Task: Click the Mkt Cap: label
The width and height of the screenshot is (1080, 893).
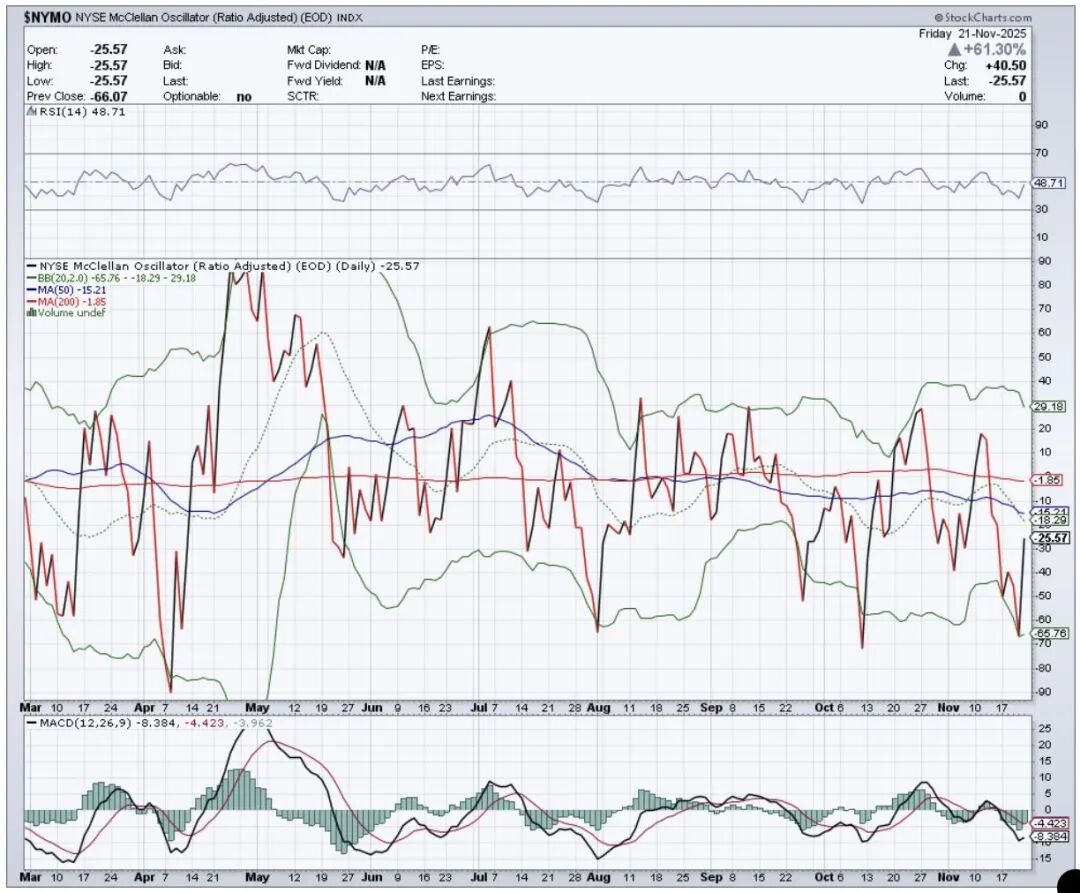Action: tap(309, 50)
